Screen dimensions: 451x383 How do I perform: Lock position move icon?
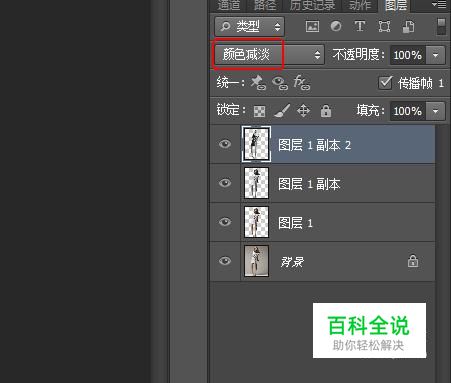coord(303,110)
